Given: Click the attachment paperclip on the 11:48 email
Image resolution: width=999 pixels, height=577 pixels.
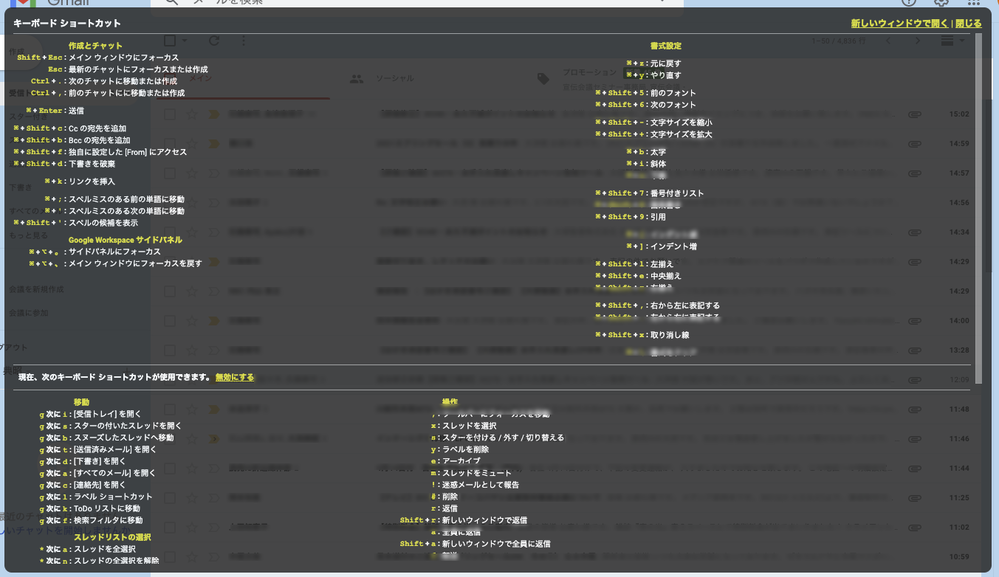Looking at the screenshot, I should point(915,409).
